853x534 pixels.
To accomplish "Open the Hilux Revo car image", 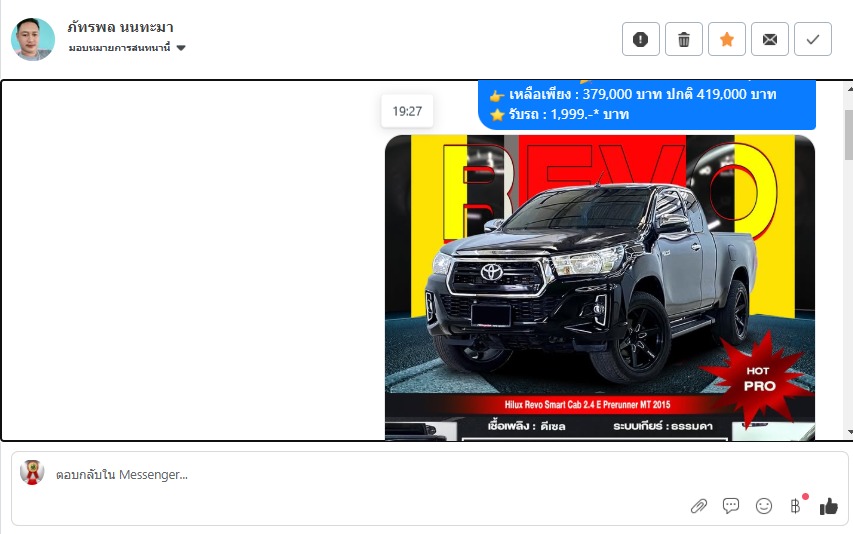I will point(599,287).
